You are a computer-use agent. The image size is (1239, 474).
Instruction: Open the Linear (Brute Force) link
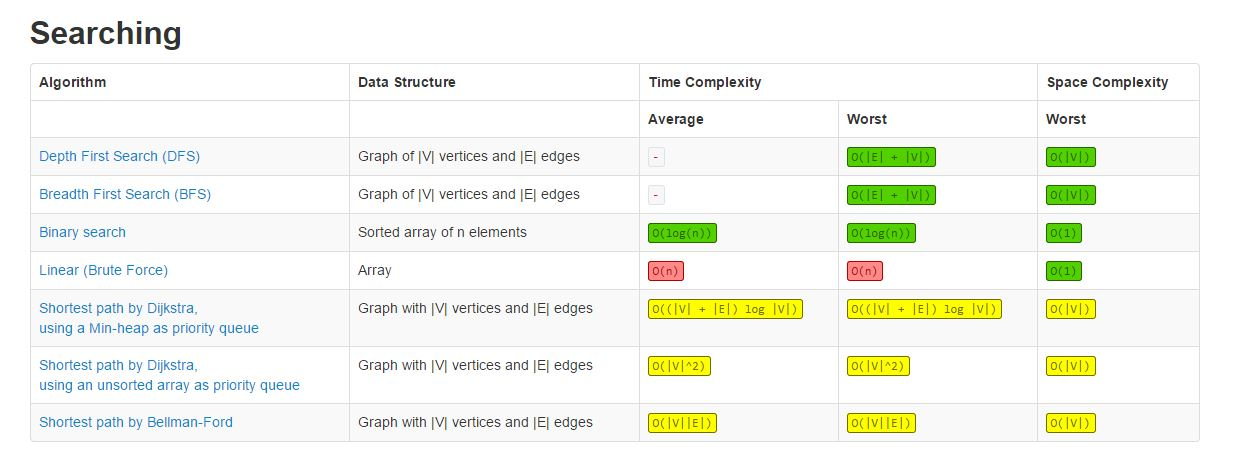coord(103,270)
